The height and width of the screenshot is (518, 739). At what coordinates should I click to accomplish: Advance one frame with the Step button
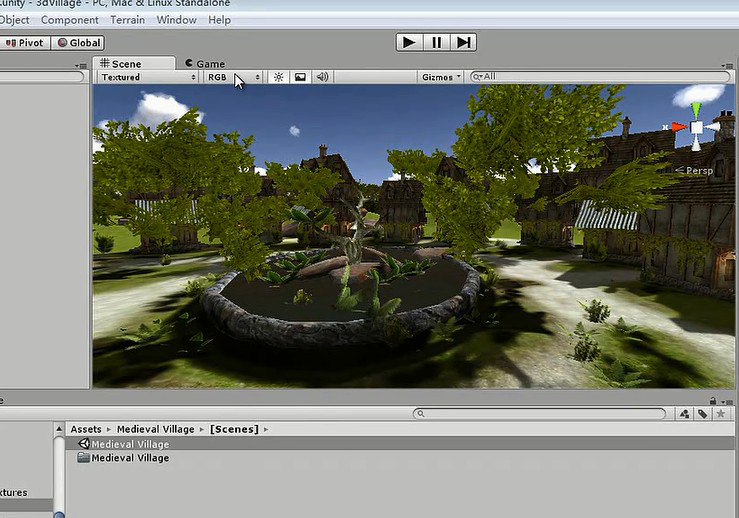(463, 42)
